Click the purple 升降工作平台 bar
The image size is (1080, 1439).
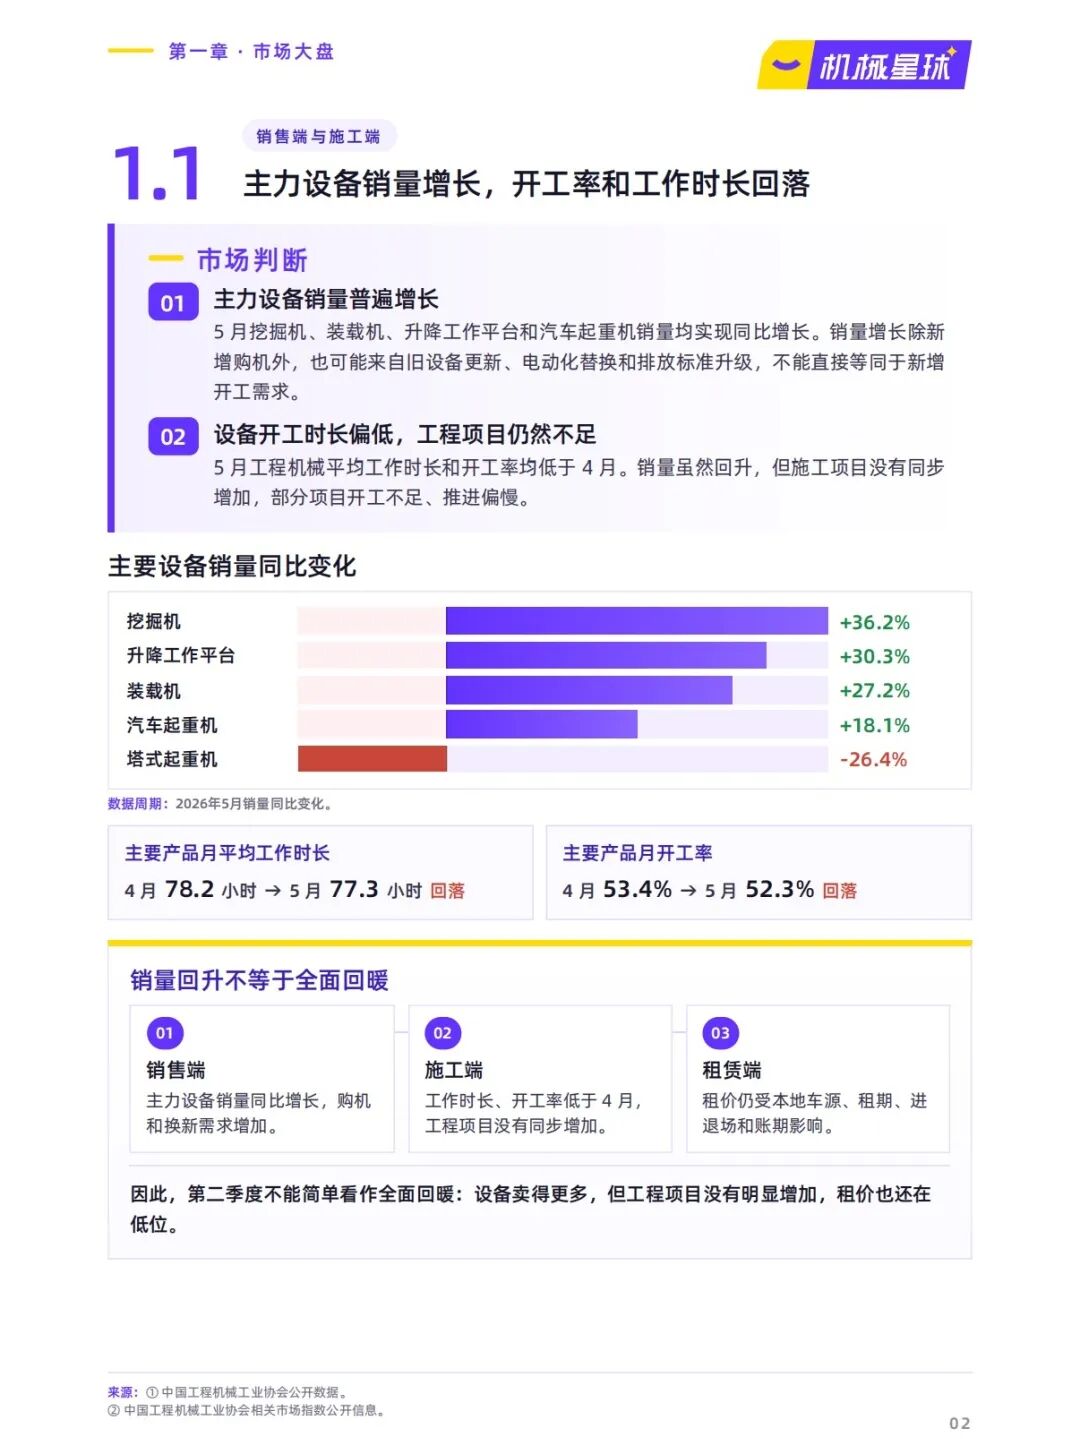coord(606,655)
